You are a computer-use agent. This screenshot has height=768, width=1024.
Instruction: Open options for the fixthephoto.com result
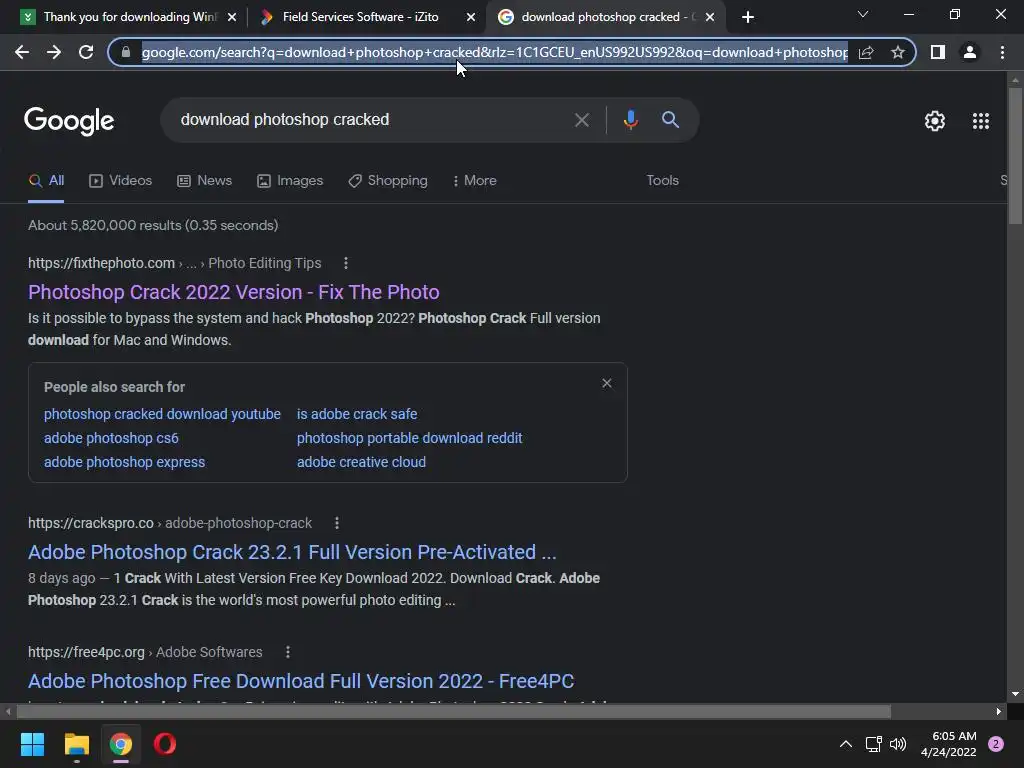pyautogui.click(x=346, y=263)
